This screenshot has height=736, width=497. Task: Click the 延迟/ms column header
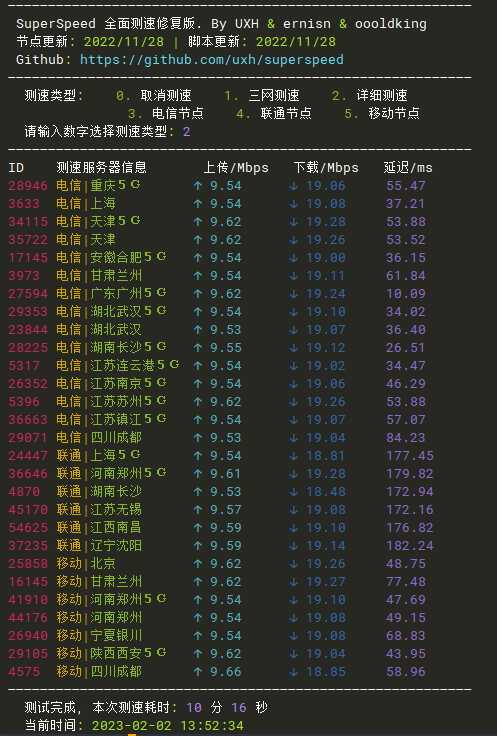(x=408, y=168)
